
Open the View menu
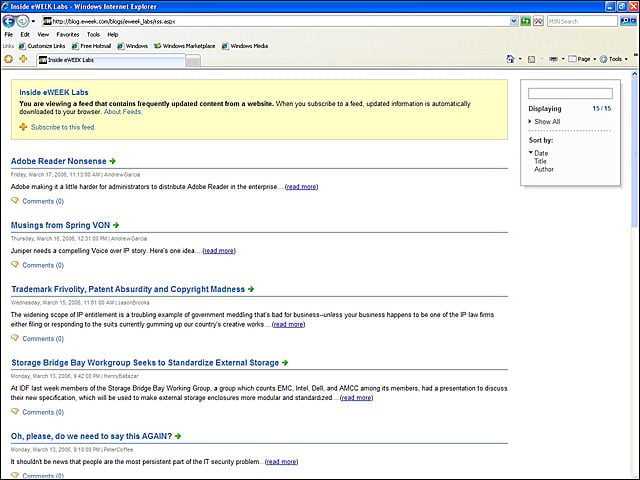(43, 34)
